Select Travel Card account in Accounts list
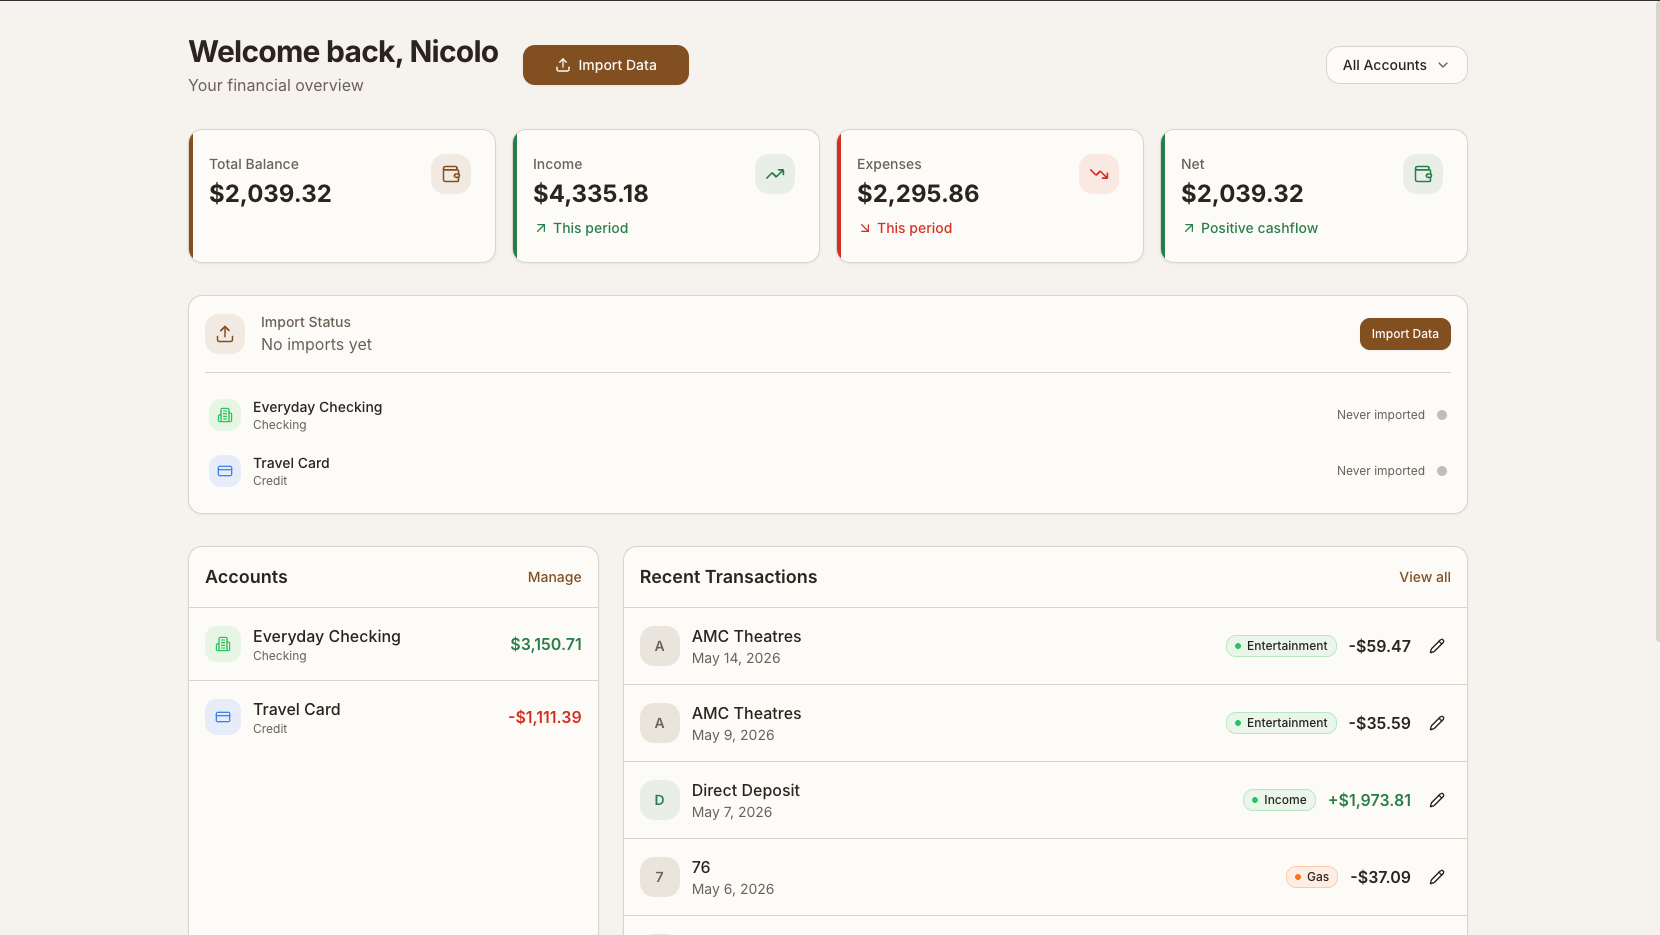 tap(393, 717)
